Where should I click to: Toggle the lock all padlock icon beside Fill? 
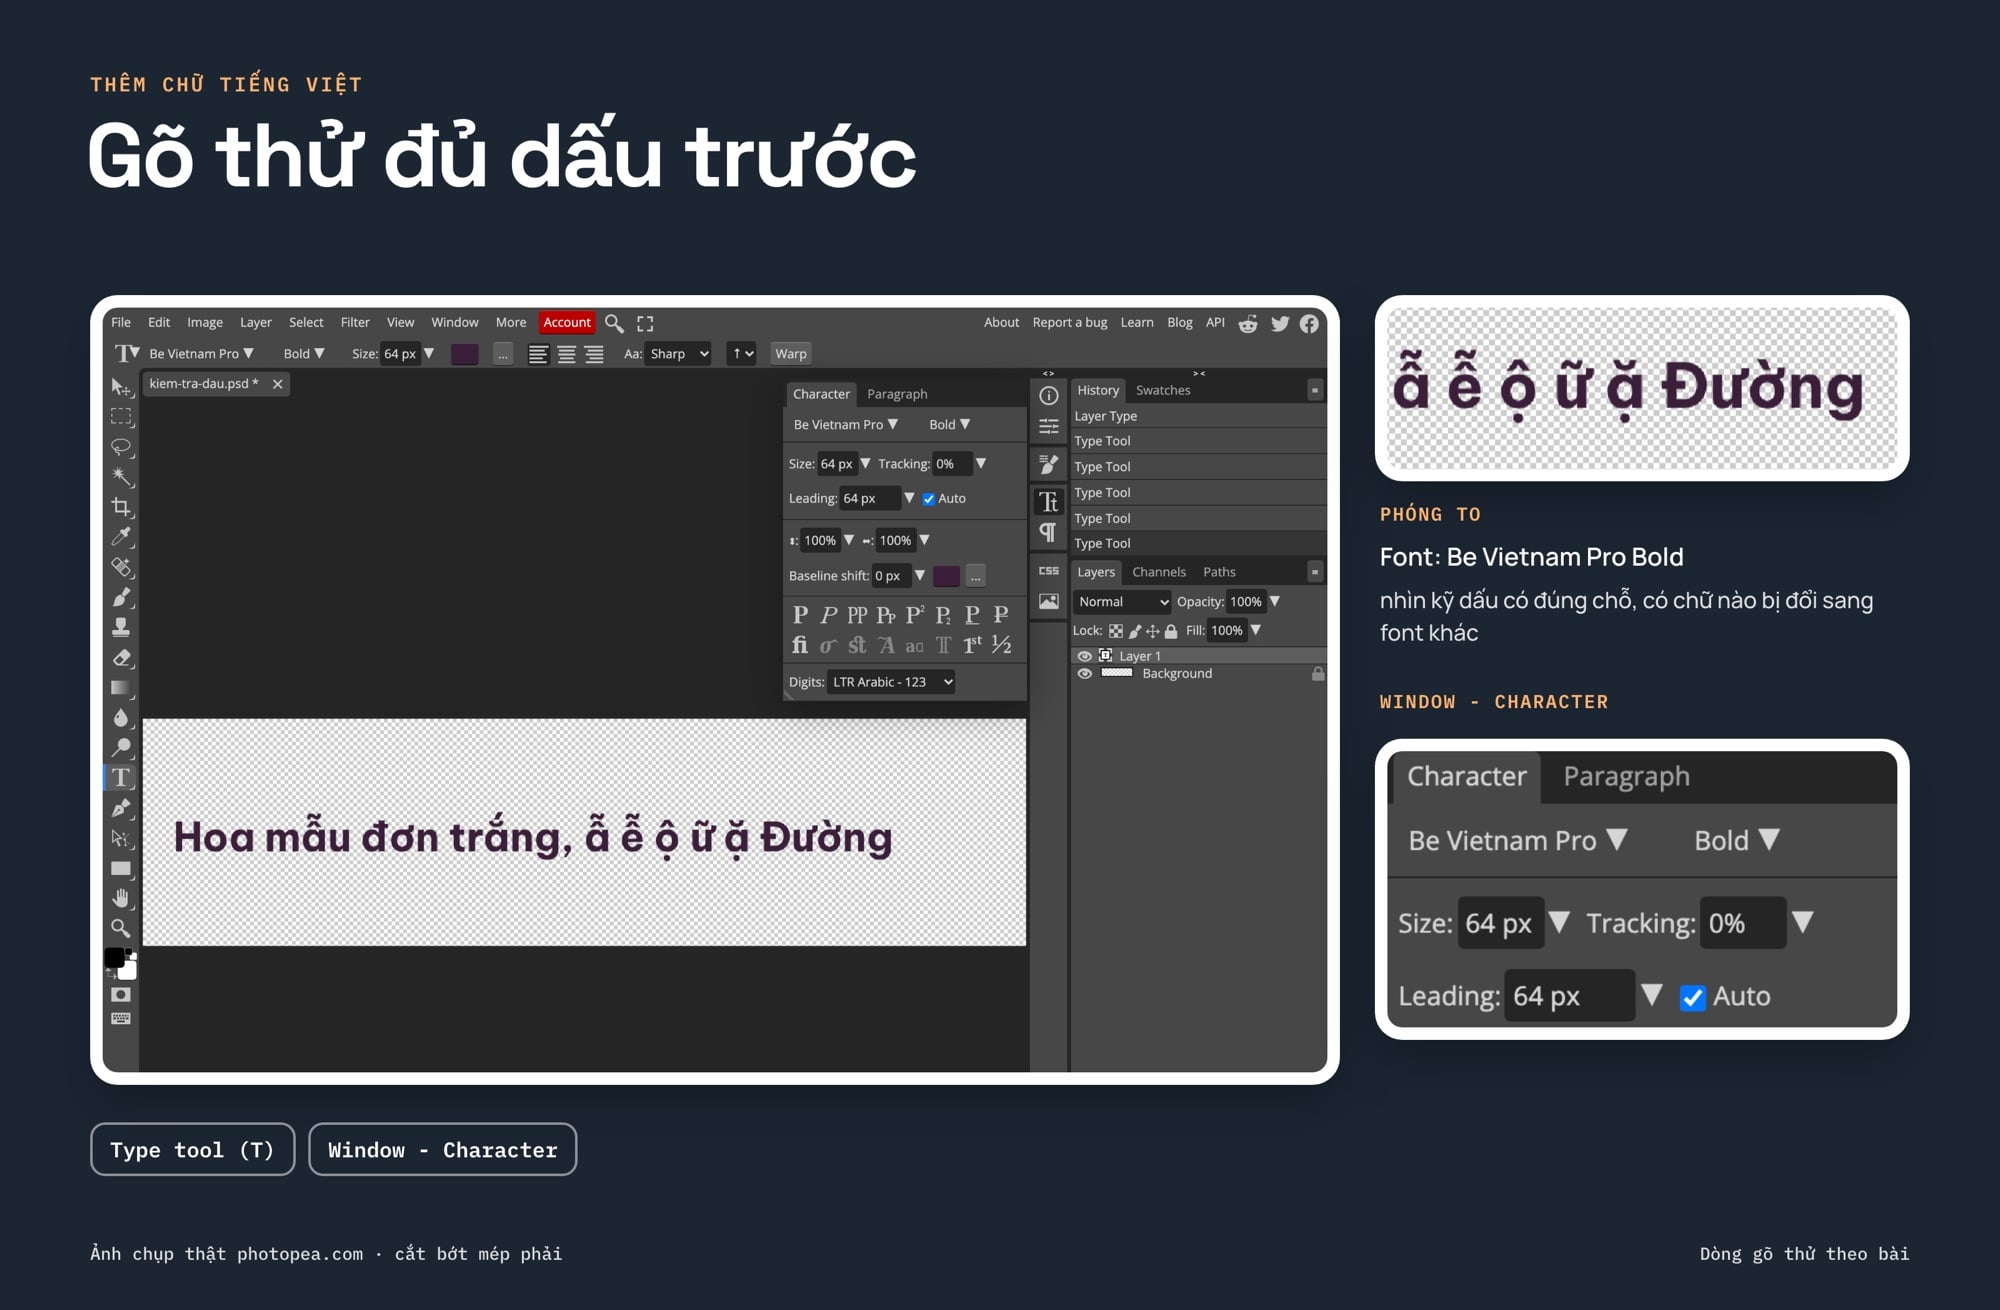(x=1170, y=631)
